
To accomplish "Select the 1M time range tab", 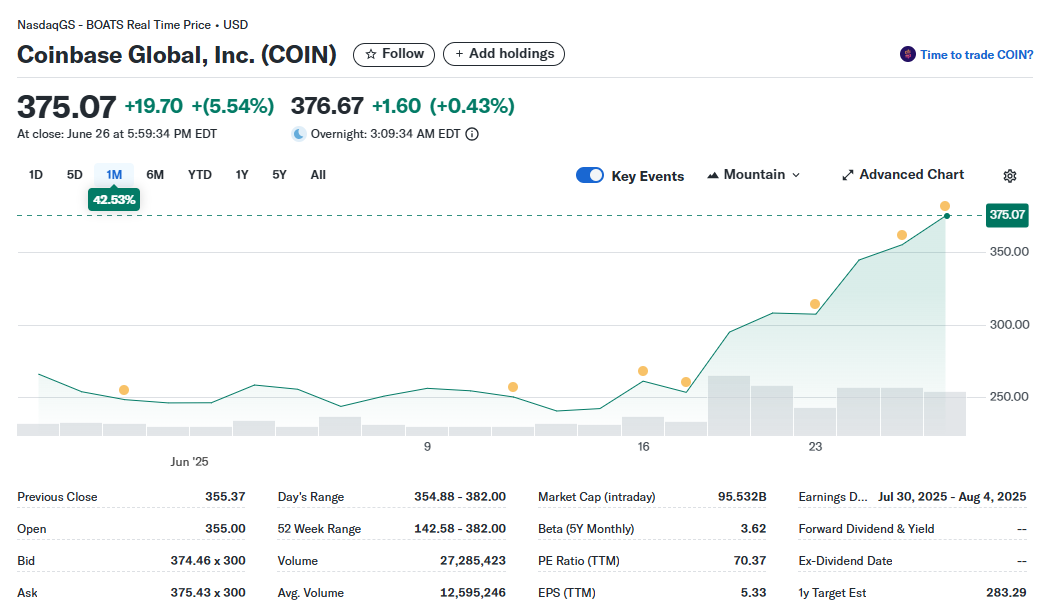I will click(x=114, y=175).
